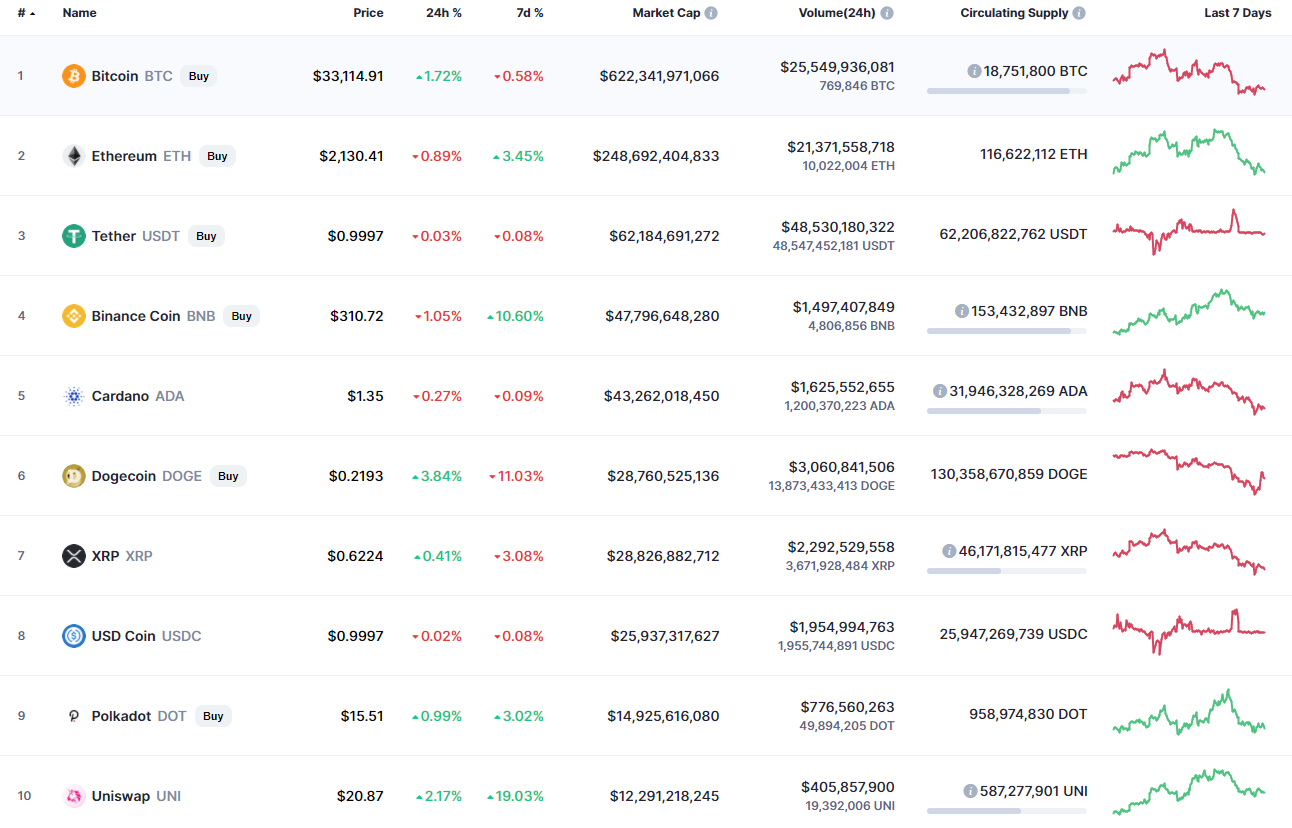Viewport: 1292px width, 828px height.
Task: Click the Circulating Supply header info icon
Action: (x=1079, y=13)
